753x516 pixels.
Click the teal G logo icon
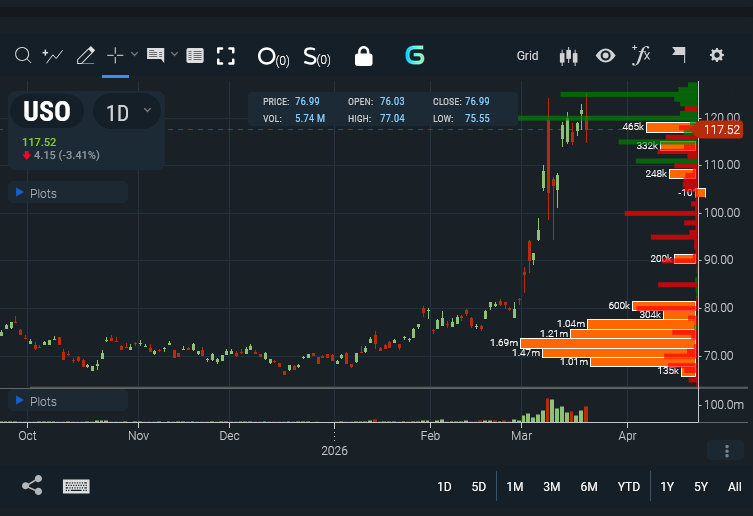point(415,55)
